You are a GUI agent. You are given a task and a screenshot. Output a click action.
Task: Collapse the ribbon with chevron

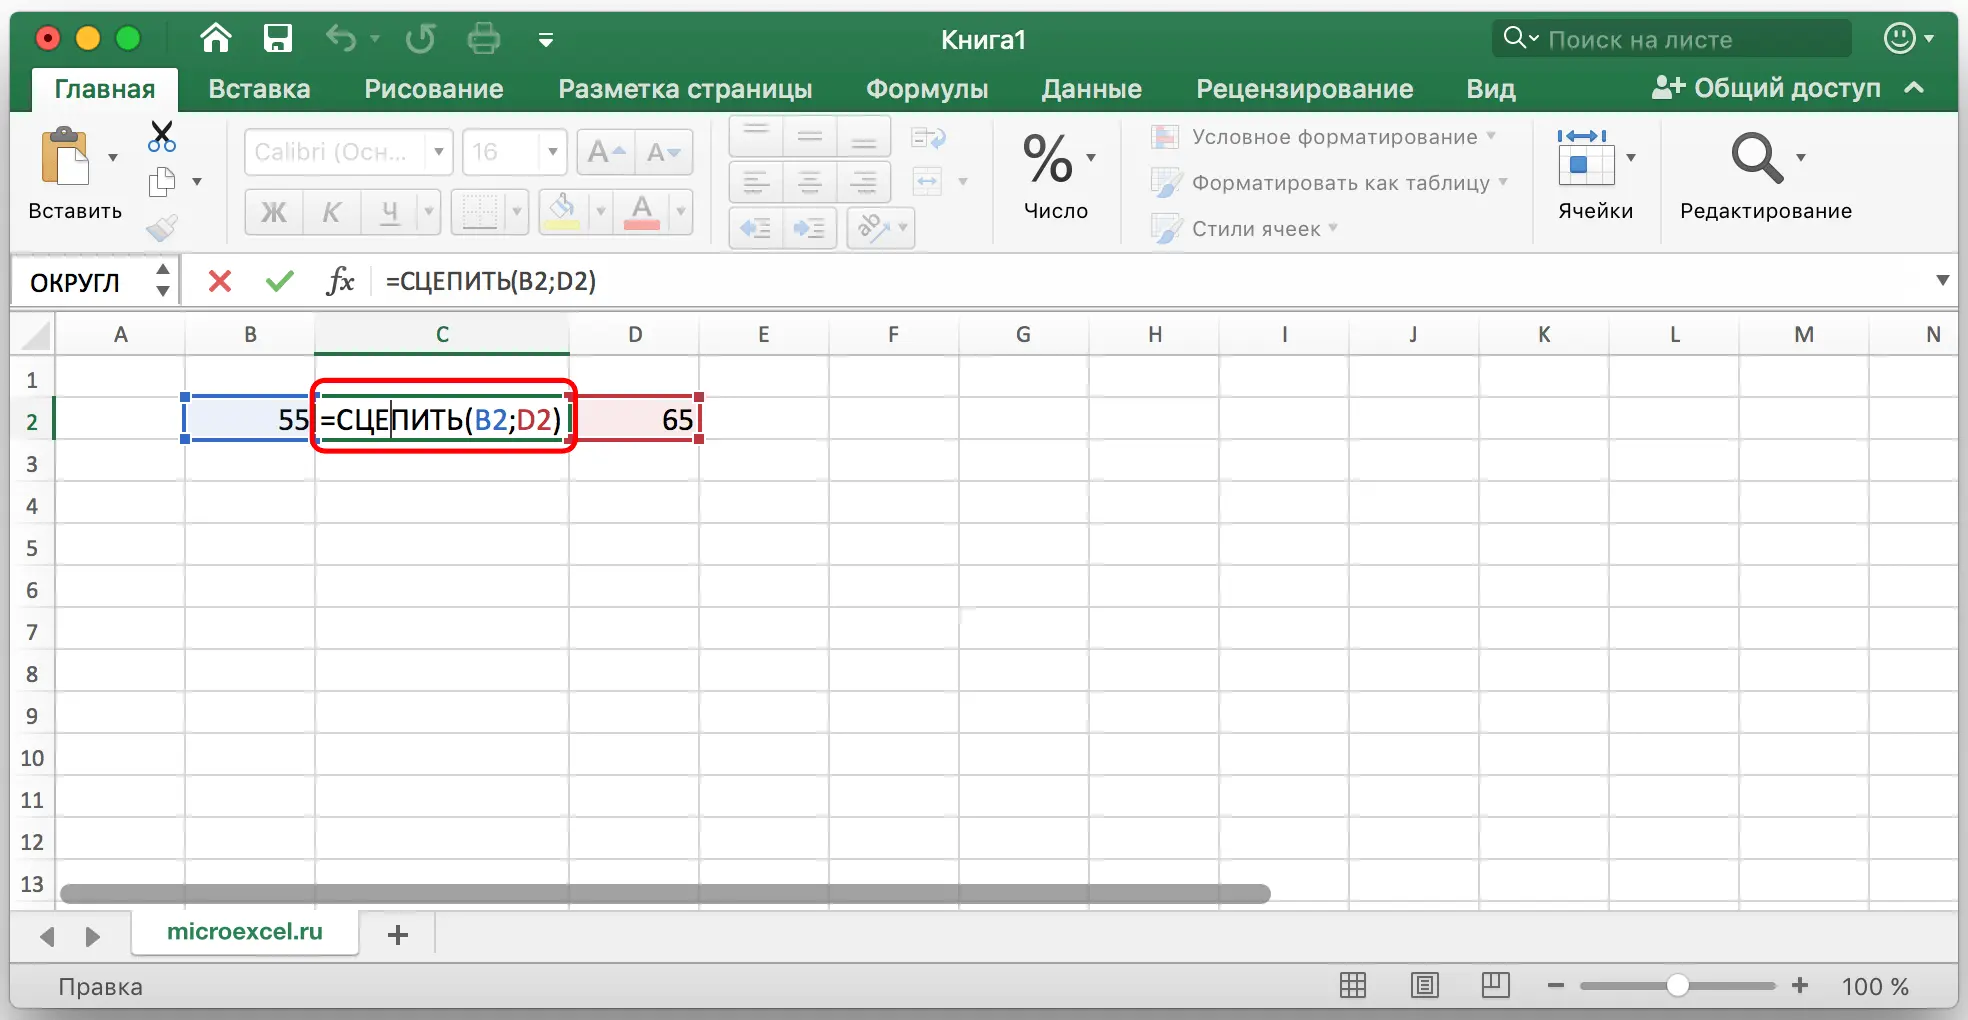tap(1914, 88)
